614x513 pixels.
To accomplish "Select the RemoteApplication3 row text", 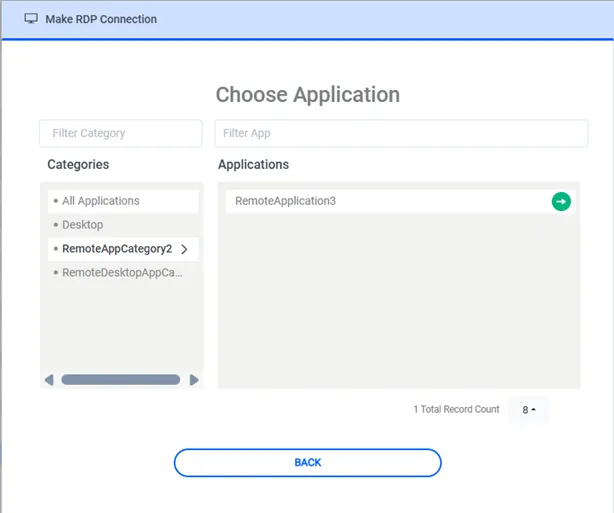I will pyautogui.click(x=285, y=201).
